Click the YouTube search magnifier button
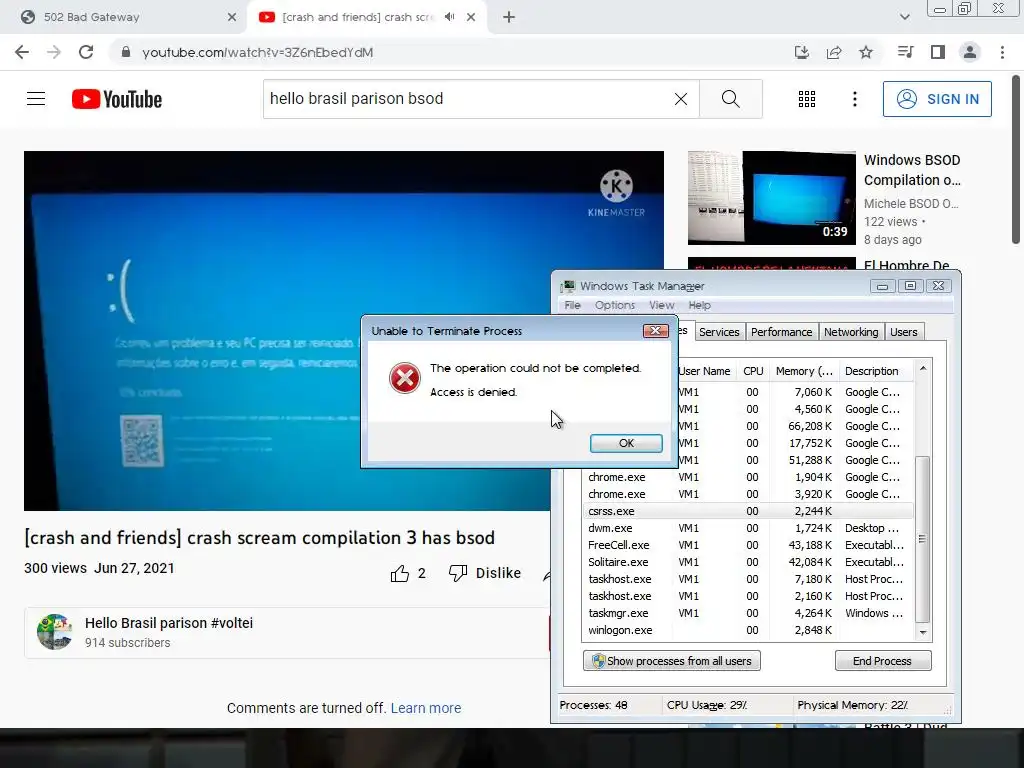 click(731, 99)
